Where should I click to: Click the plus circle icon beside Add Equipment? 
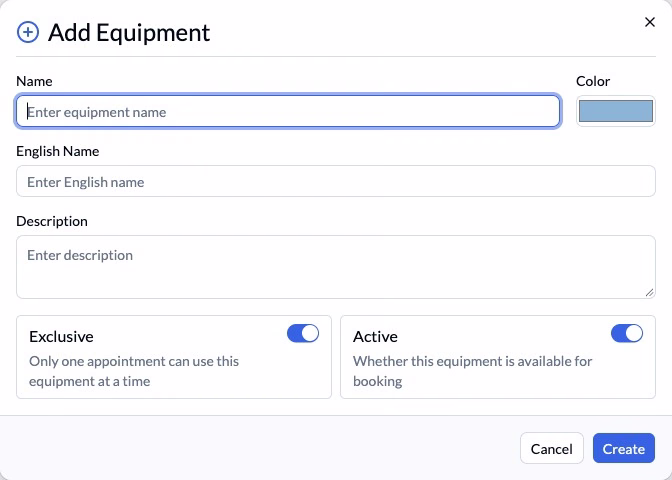(x=28, y=32)
